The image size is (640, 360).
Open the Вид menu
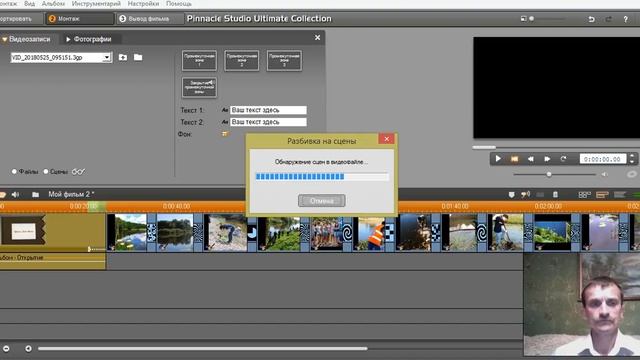click(29, 3)
